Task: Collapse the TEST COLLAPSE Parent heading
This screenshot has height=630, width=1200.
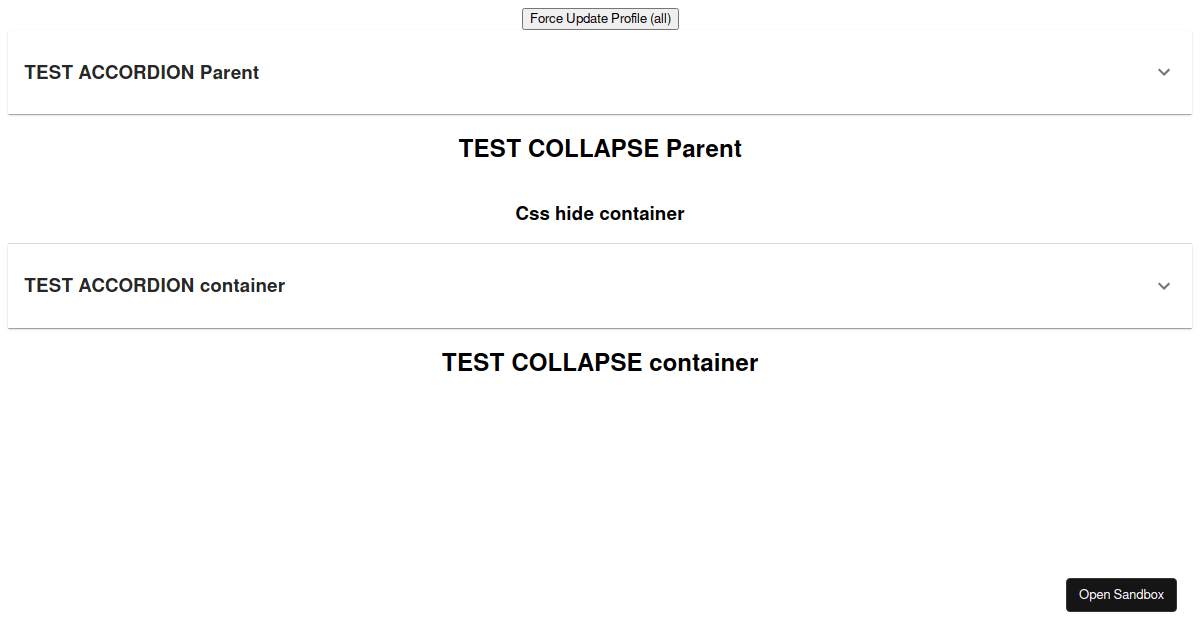Action: click(600, 148)
